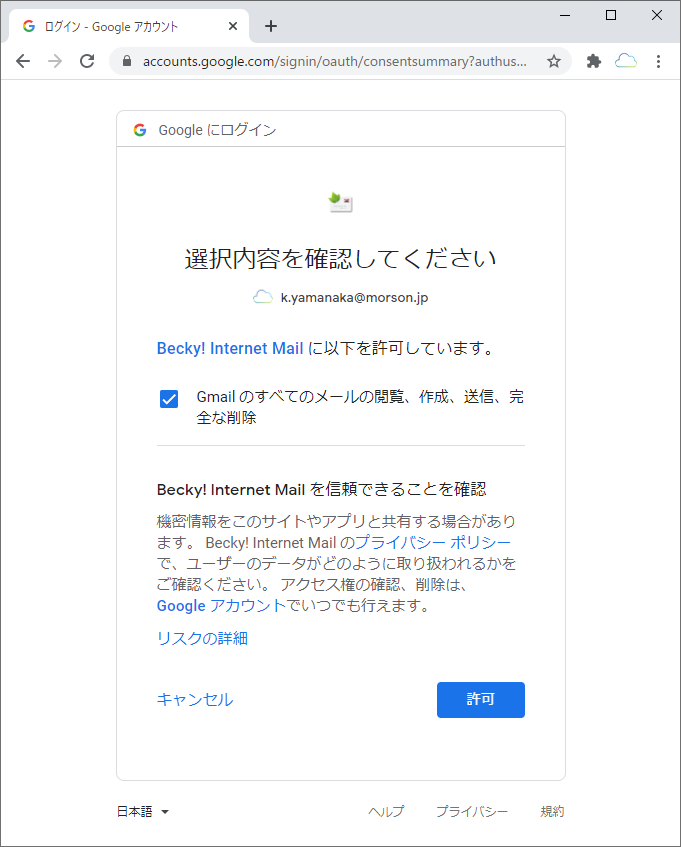This screenshot has height=847, width=681.
Task: Open the プライバシー ポリシー link
Action: click(433, 542)
